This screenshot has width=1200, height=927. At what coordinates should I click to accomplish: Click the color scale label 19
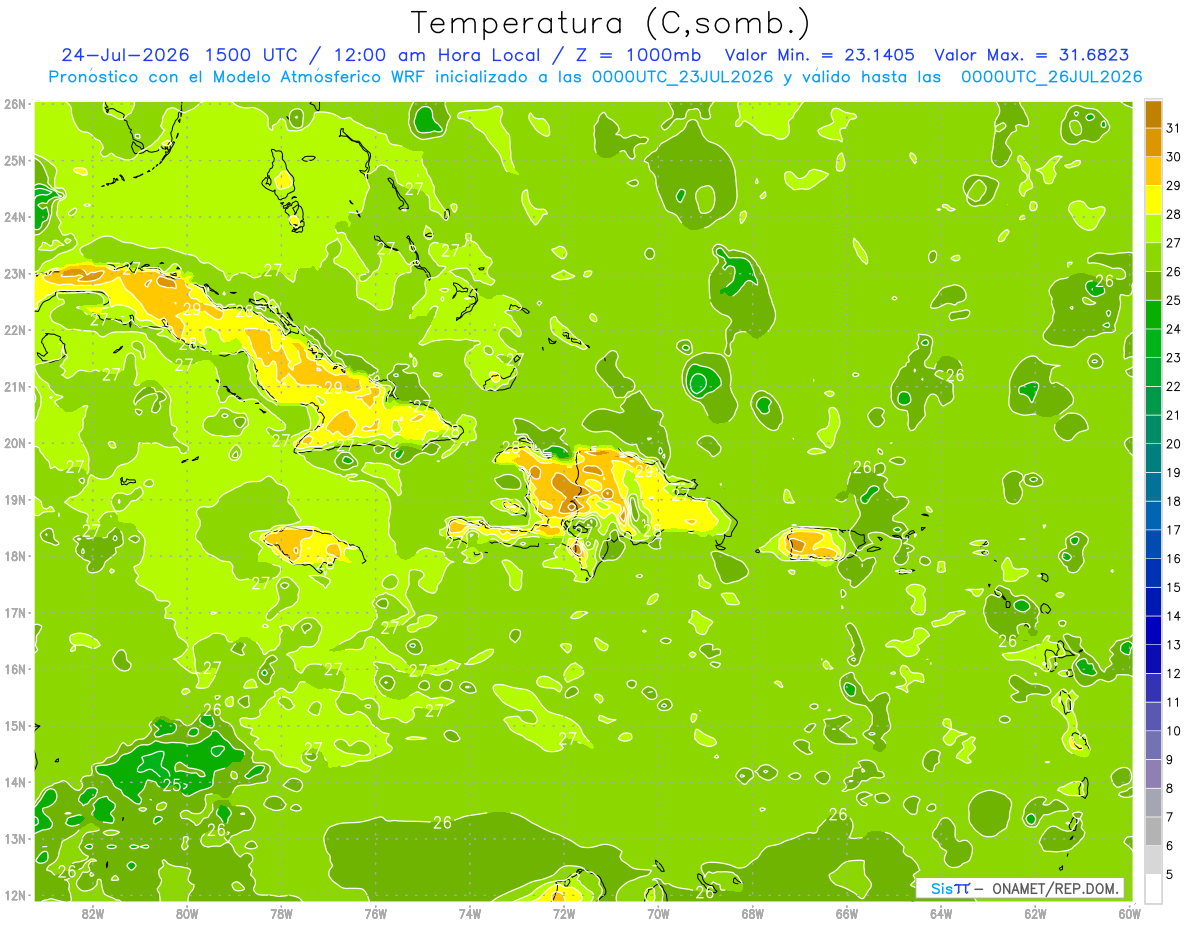tap(1173, 472)
